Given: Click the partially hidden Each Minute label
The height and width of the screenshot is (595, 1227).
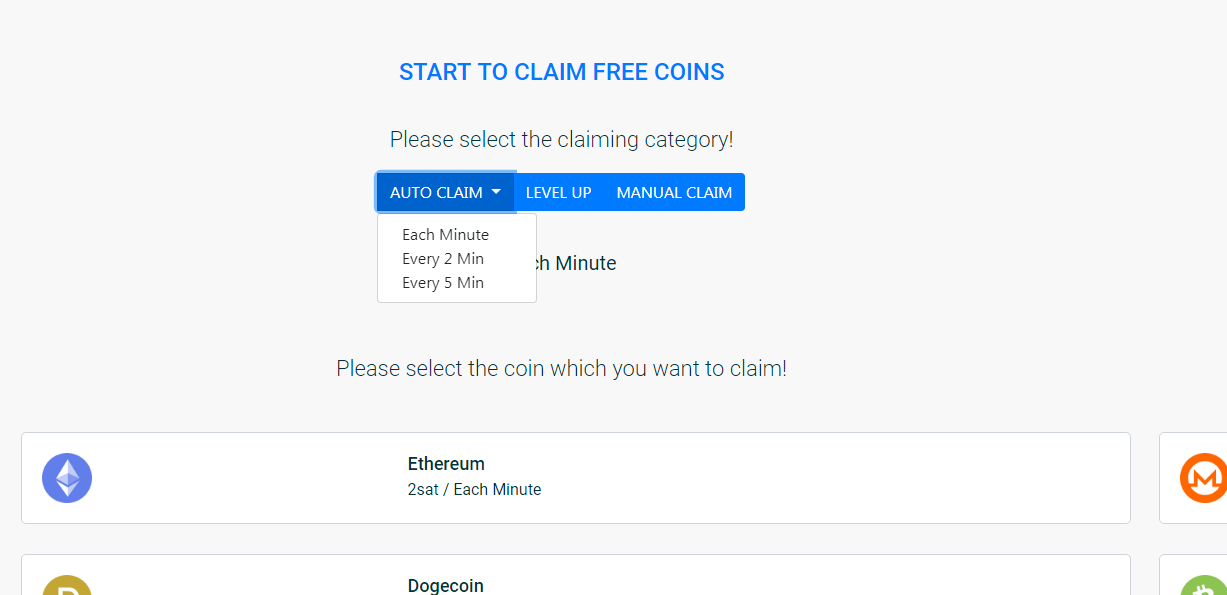Looking at the screenshot, I should pos(578,264).
